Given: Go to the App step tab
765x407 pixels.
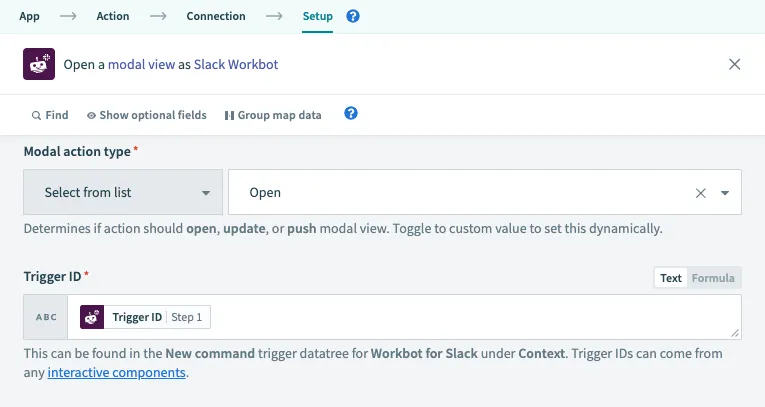Looking at the screenshot, I should pos(30,16).
